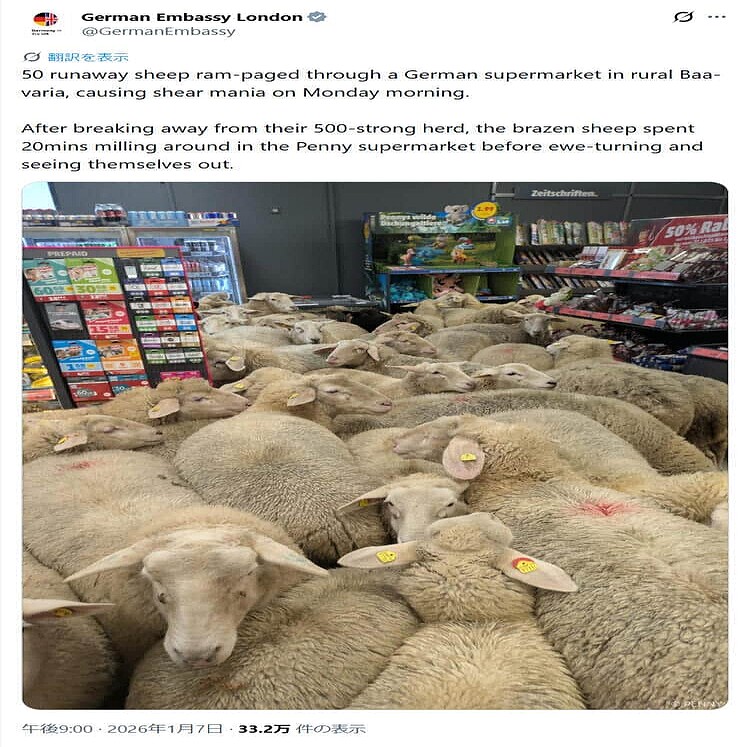Open the Grok slashed-circle icon at top right

click(x=683, y=17)
